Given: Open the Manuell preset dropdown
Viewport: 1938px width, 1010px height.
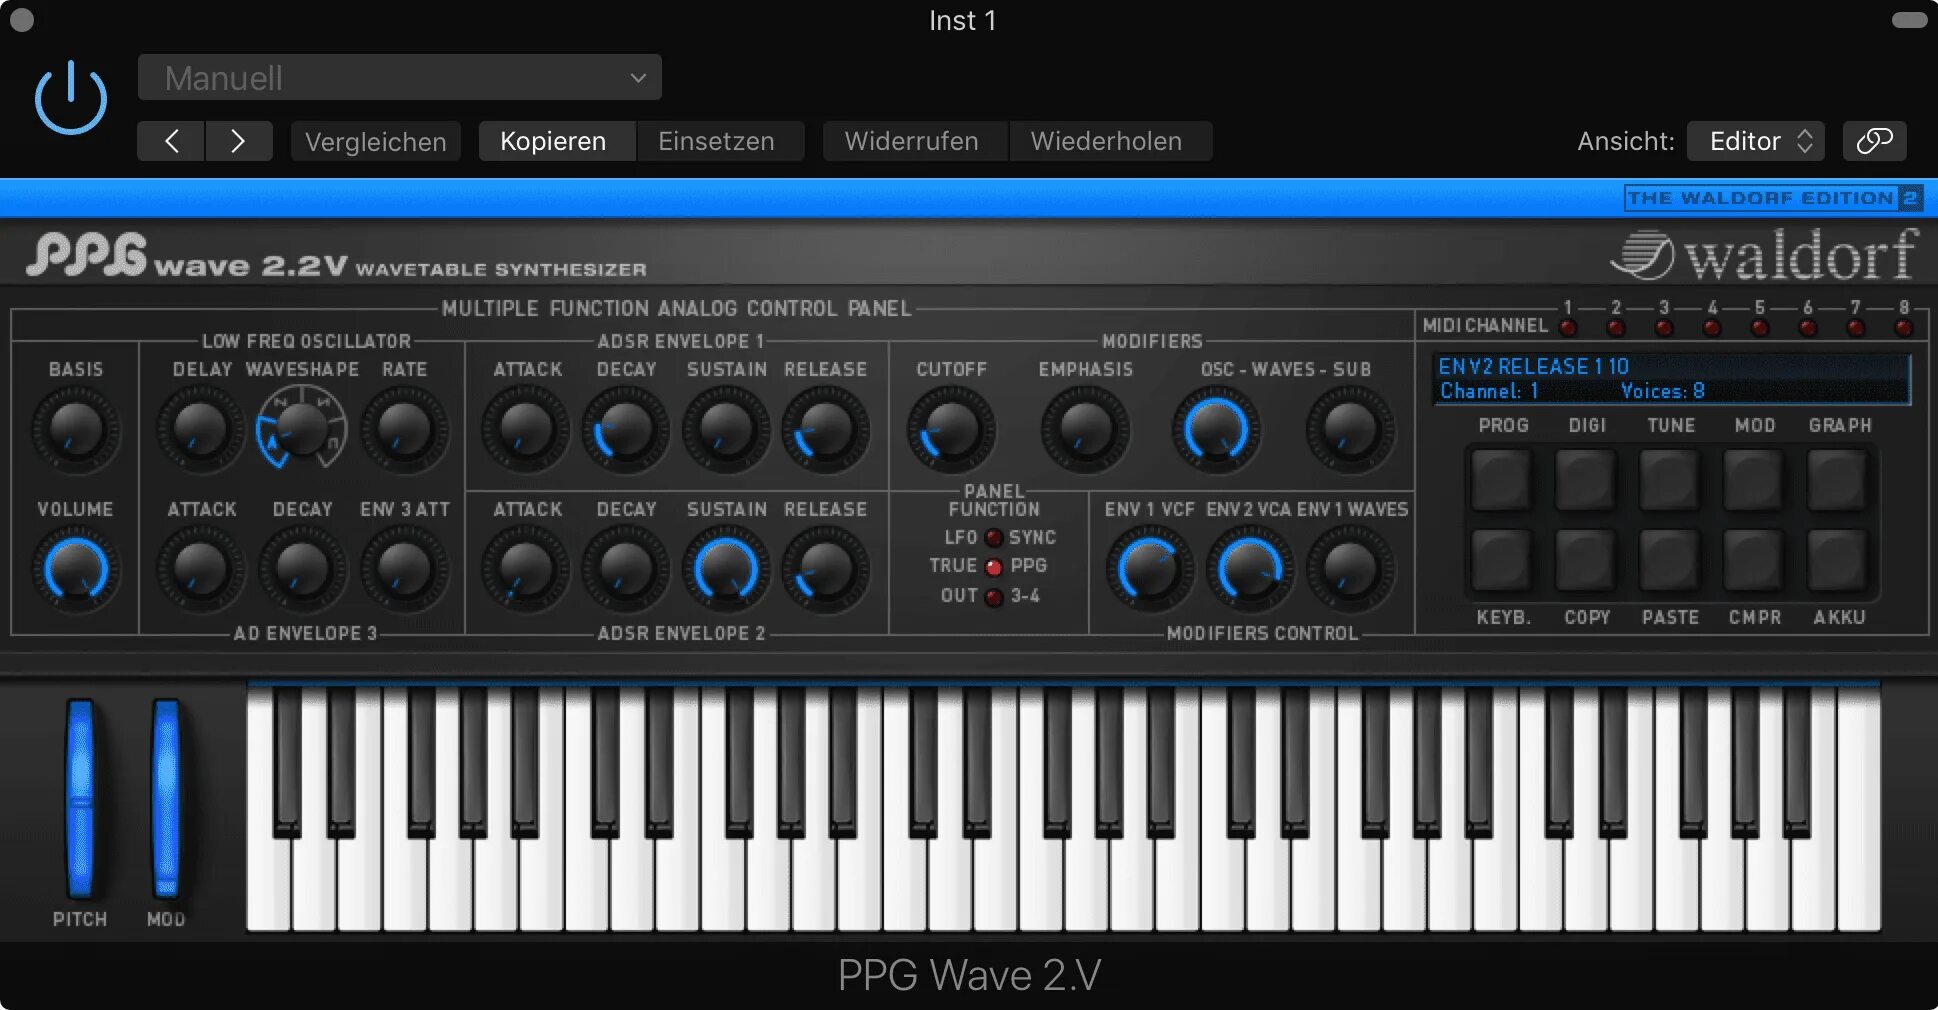Looking at the screenshot, I should 399,78.
